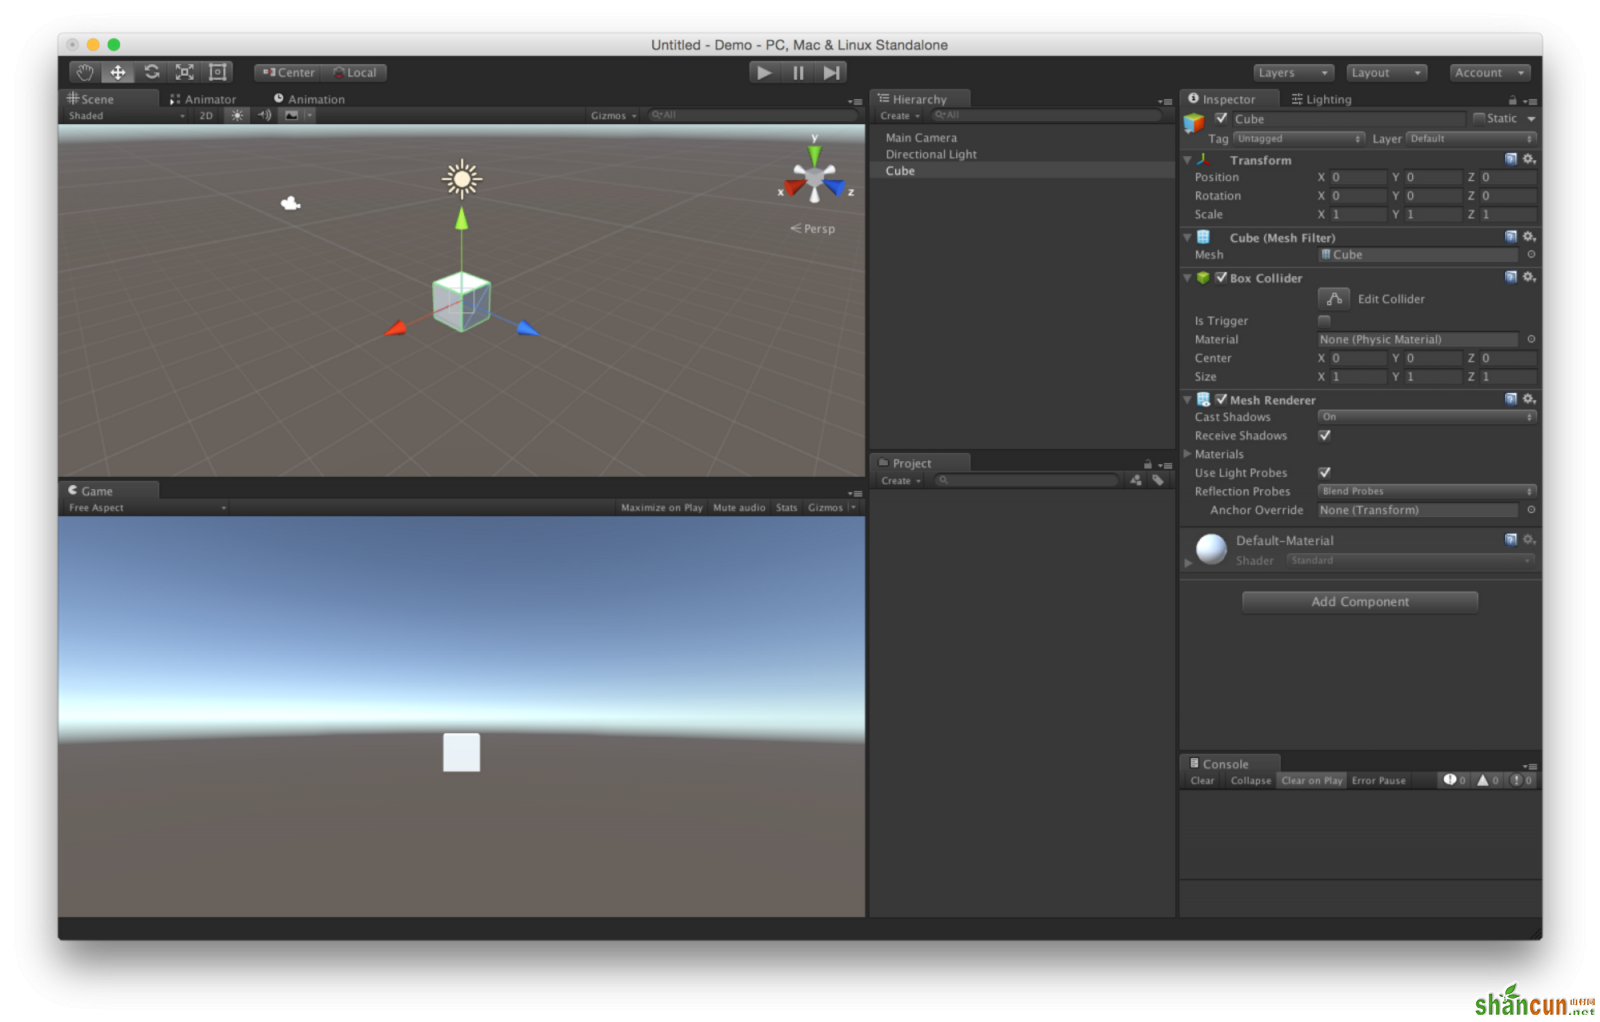Click the cube GameObject icon in Inspector
1600x1022 pixels.
tap(1194, 122)
